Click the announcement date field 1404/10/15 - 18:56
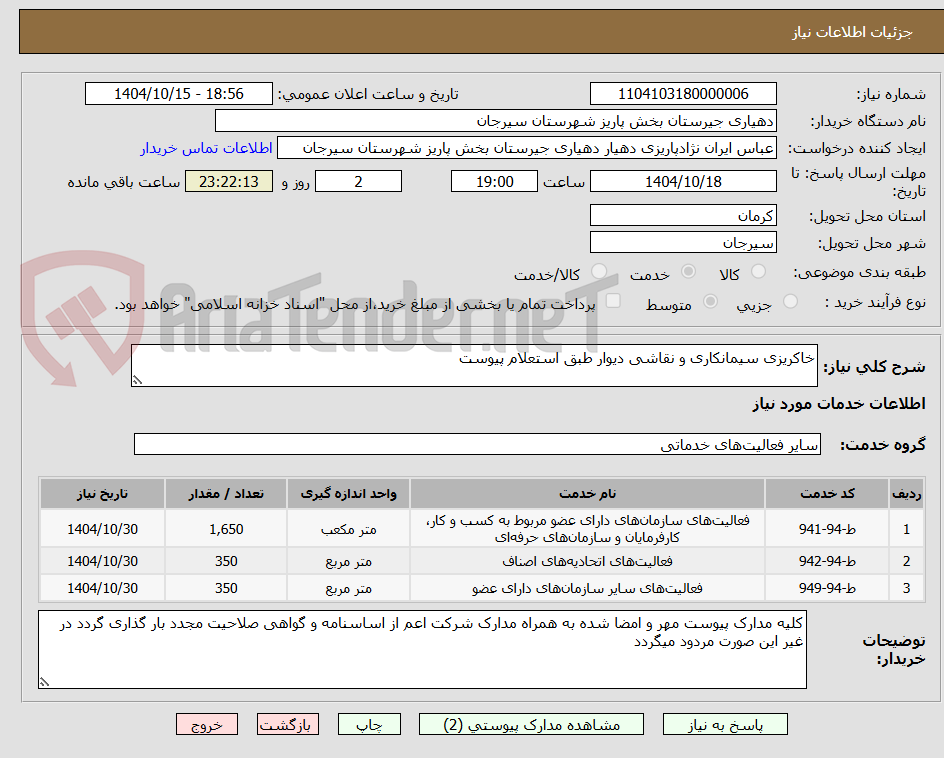Image resolution: width=944 pixels, height=758 pixels. (179, 94)
